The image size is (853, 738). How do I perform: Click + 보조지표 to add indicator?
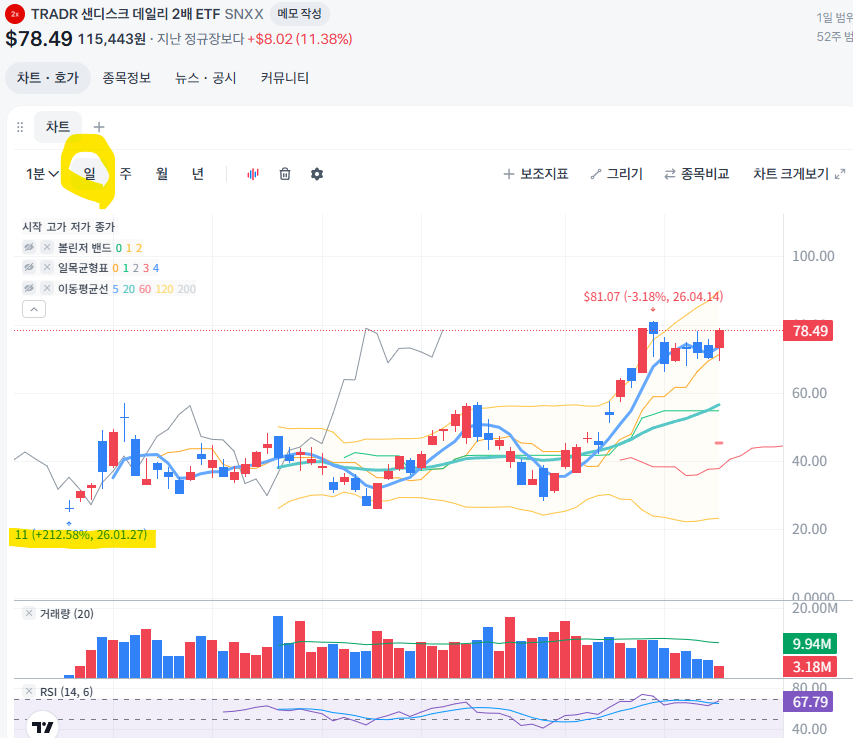(x=536, y=174)
